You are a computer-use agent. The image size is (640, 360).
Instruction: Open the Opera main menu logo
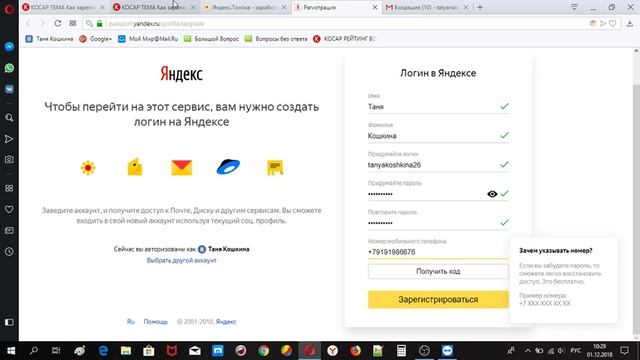click(x=9, y=8)
